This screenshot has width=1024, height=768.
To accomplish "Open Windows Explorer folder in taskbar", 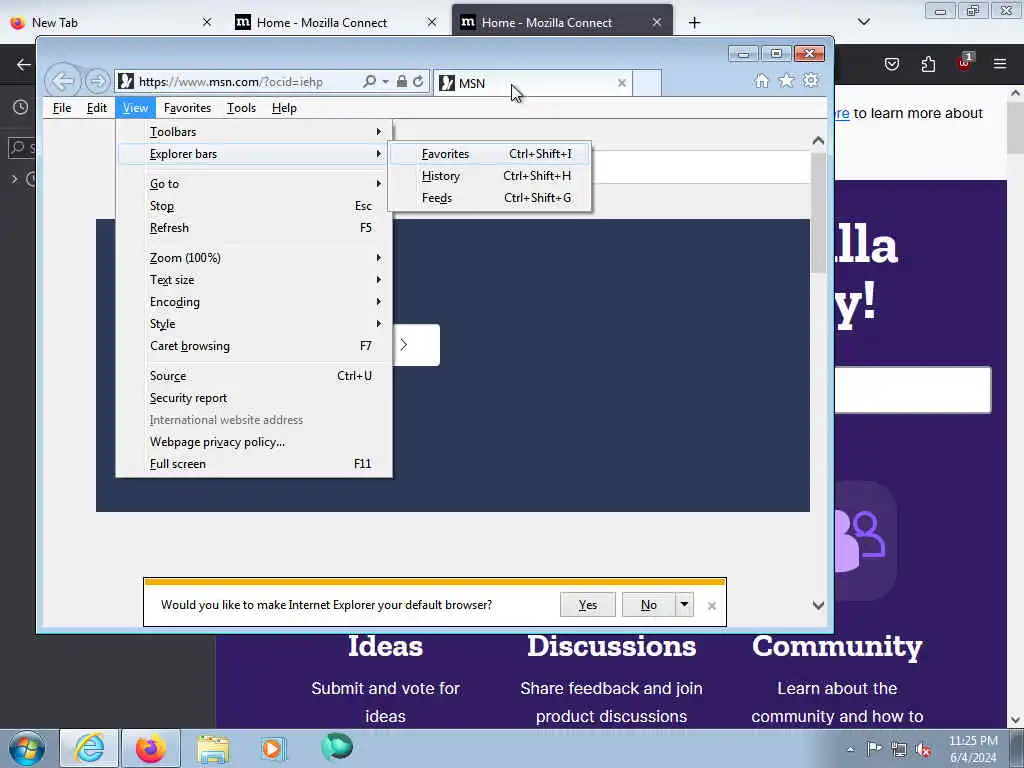I will click(213, 749).
